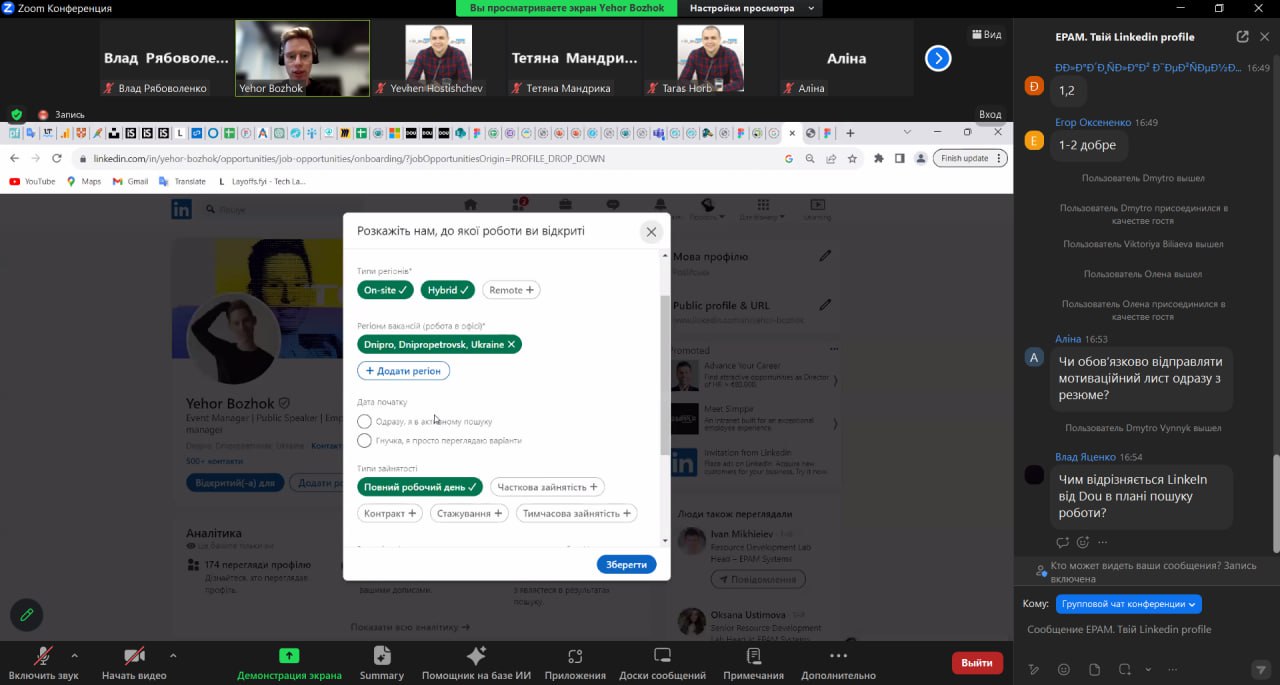Click the Вход button
Screen dimensions: 1280x685
click(990, 114)
